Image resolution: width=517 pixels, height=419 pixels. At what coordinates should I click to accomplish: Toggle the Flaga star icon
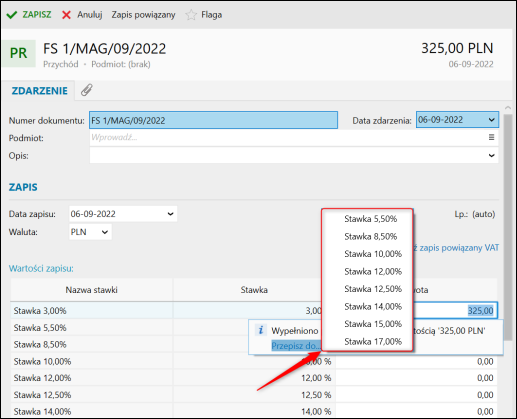tap(191, 15)
